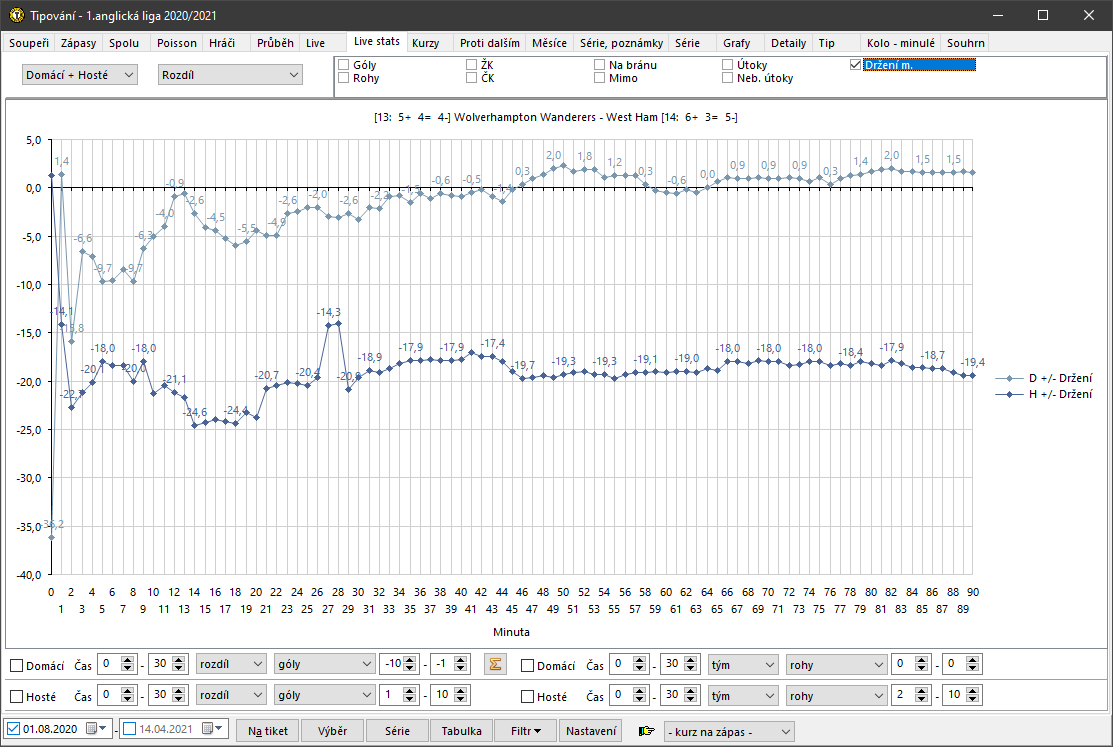Tick the Neb. útoky checkbox

[x=727, y=78]
